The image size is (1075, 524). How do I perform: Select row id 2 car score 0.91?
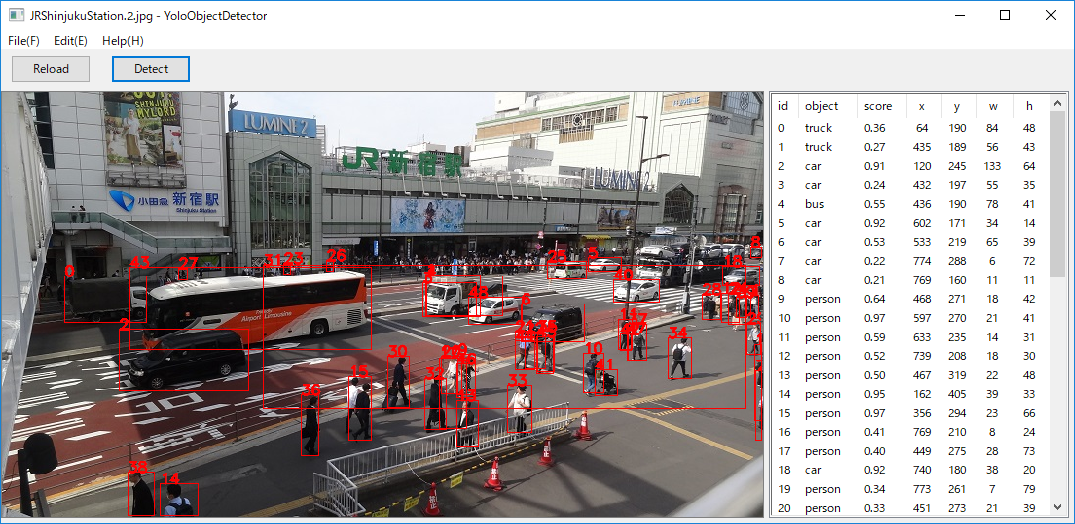[x=911, y=166]
